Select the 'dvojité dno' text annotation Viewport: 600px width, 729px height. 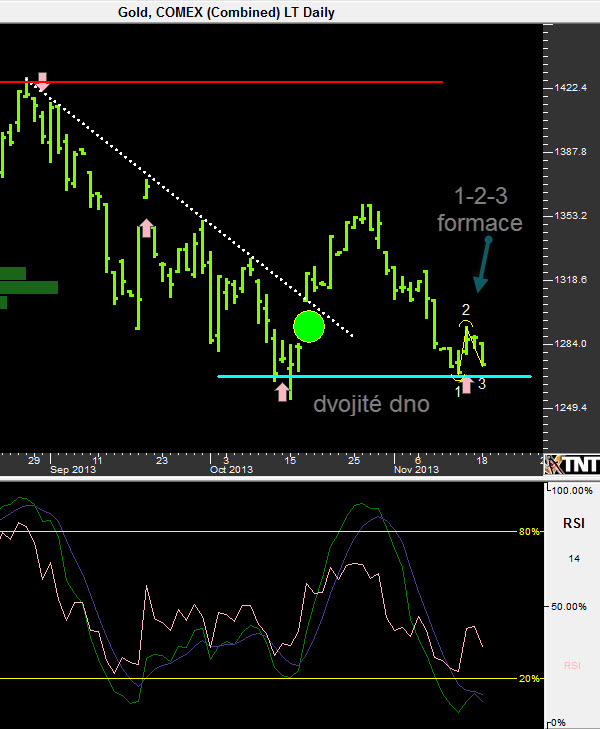pyautogui.click(x=371, y=404)
